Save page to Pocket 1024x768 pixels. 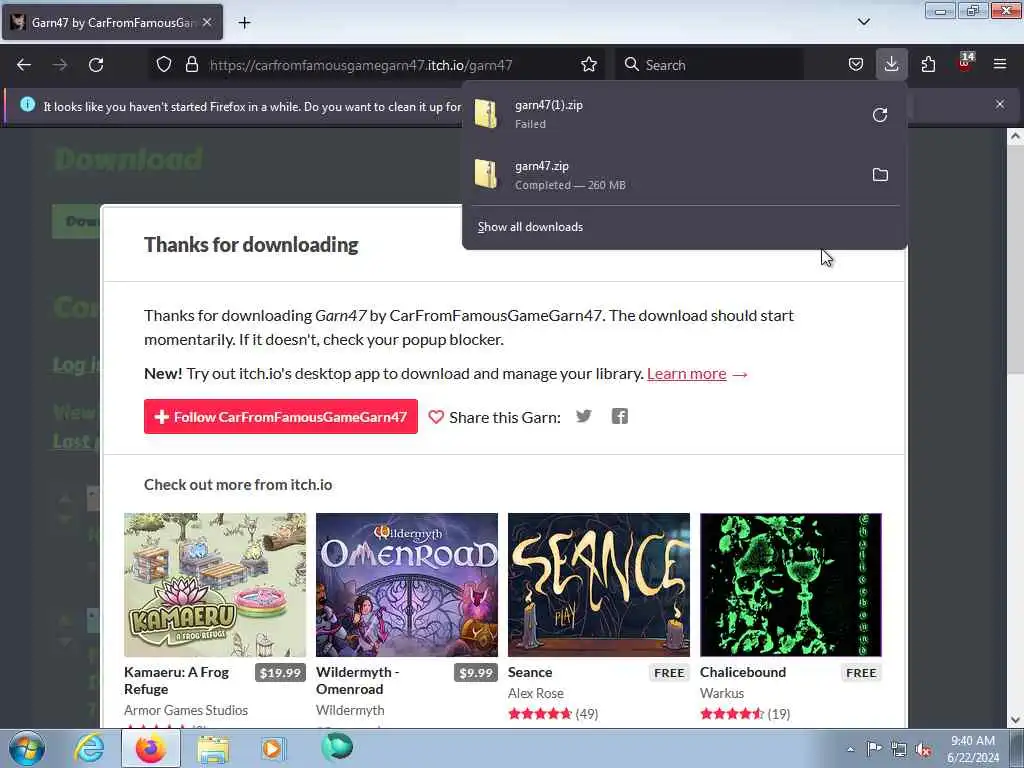856,65
